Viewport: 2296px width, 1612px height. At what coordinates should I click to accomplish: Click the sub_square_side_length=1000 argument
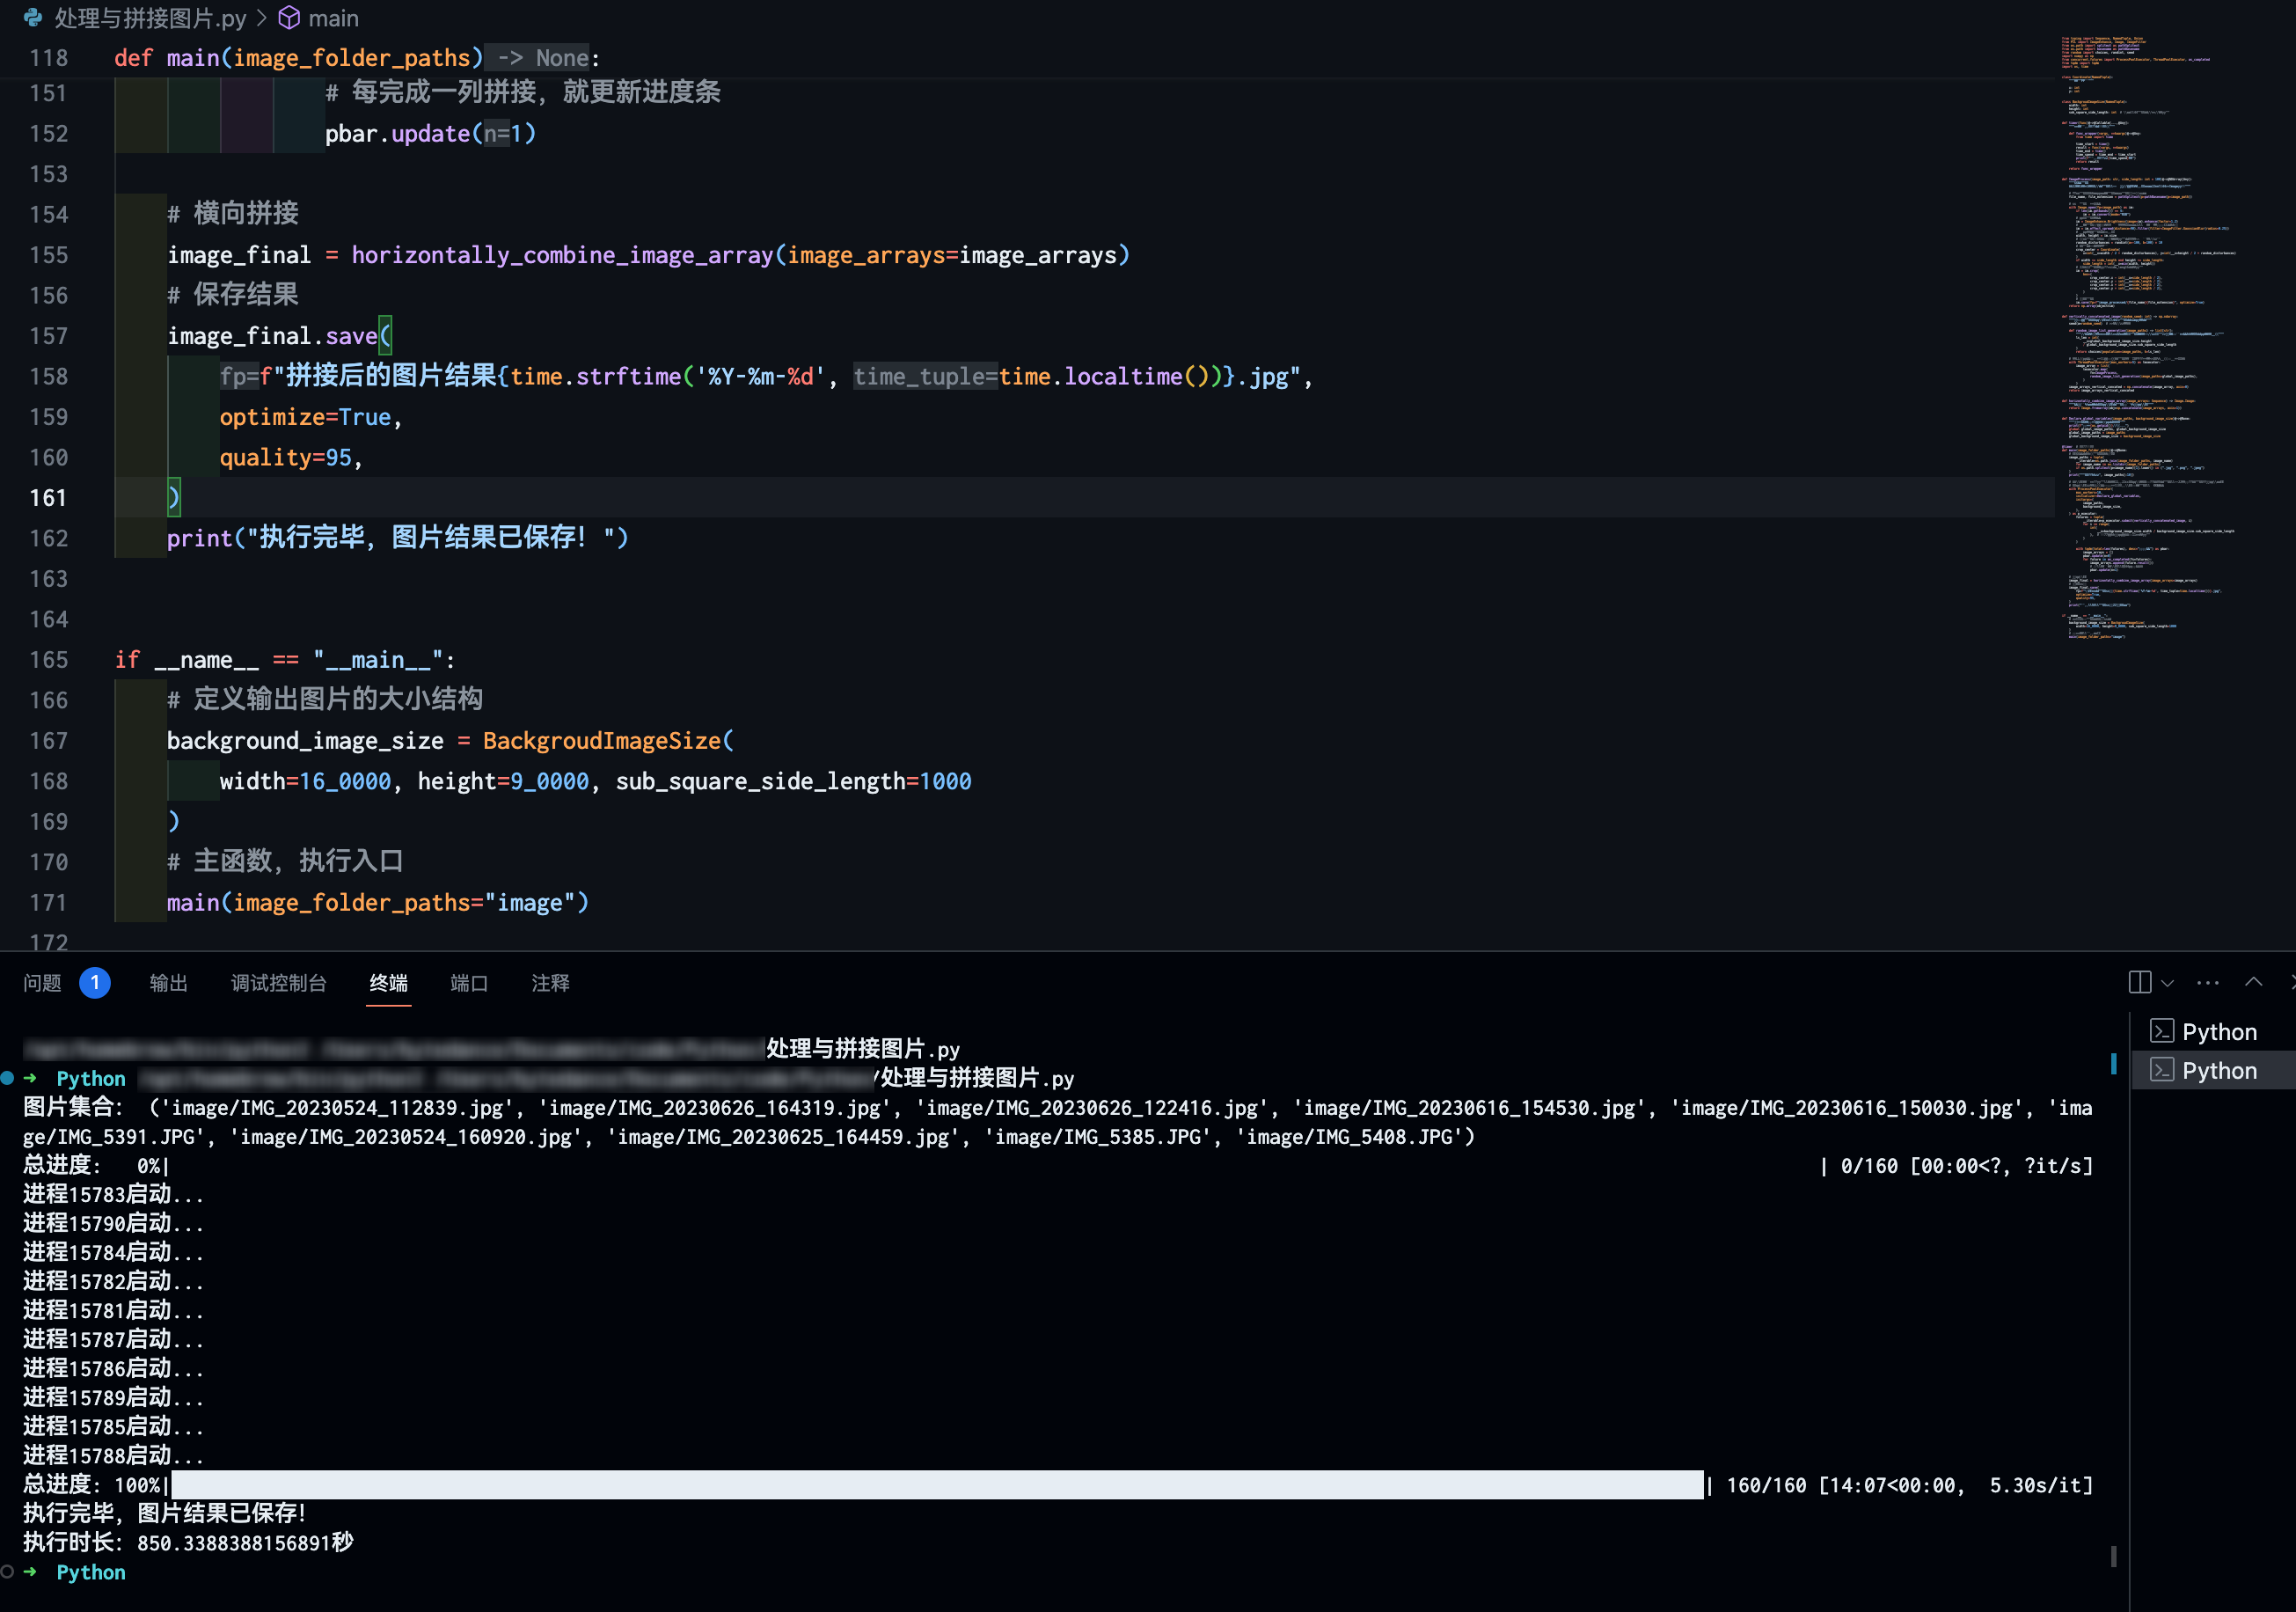click(794, 782)
